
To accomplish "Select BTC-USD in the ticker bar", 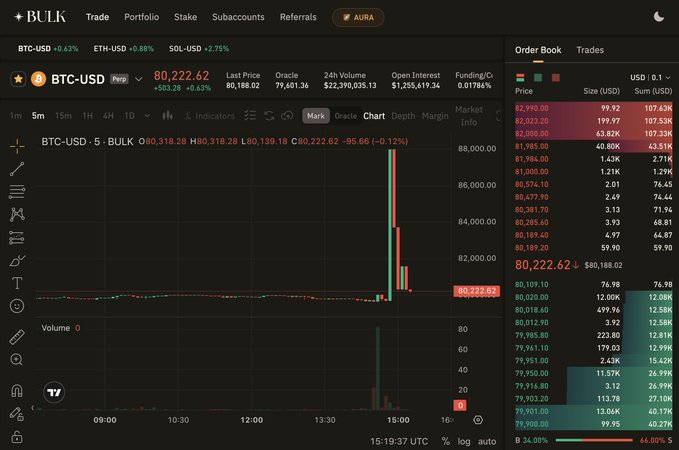I will pos(48,49).
